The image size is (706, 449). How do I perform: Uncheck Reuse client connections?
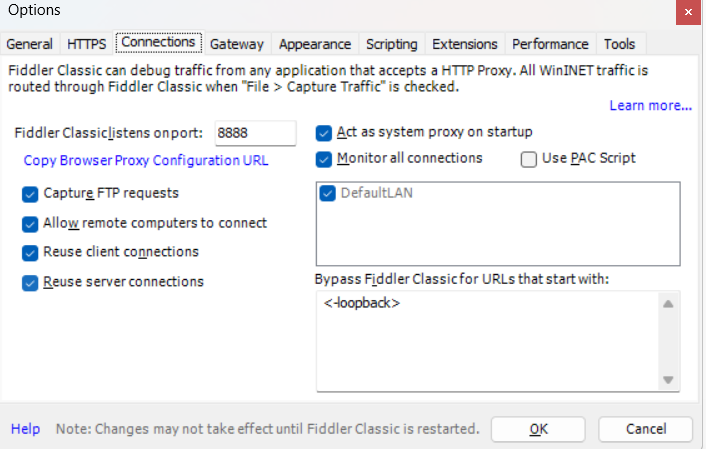(x=30, y=252)
